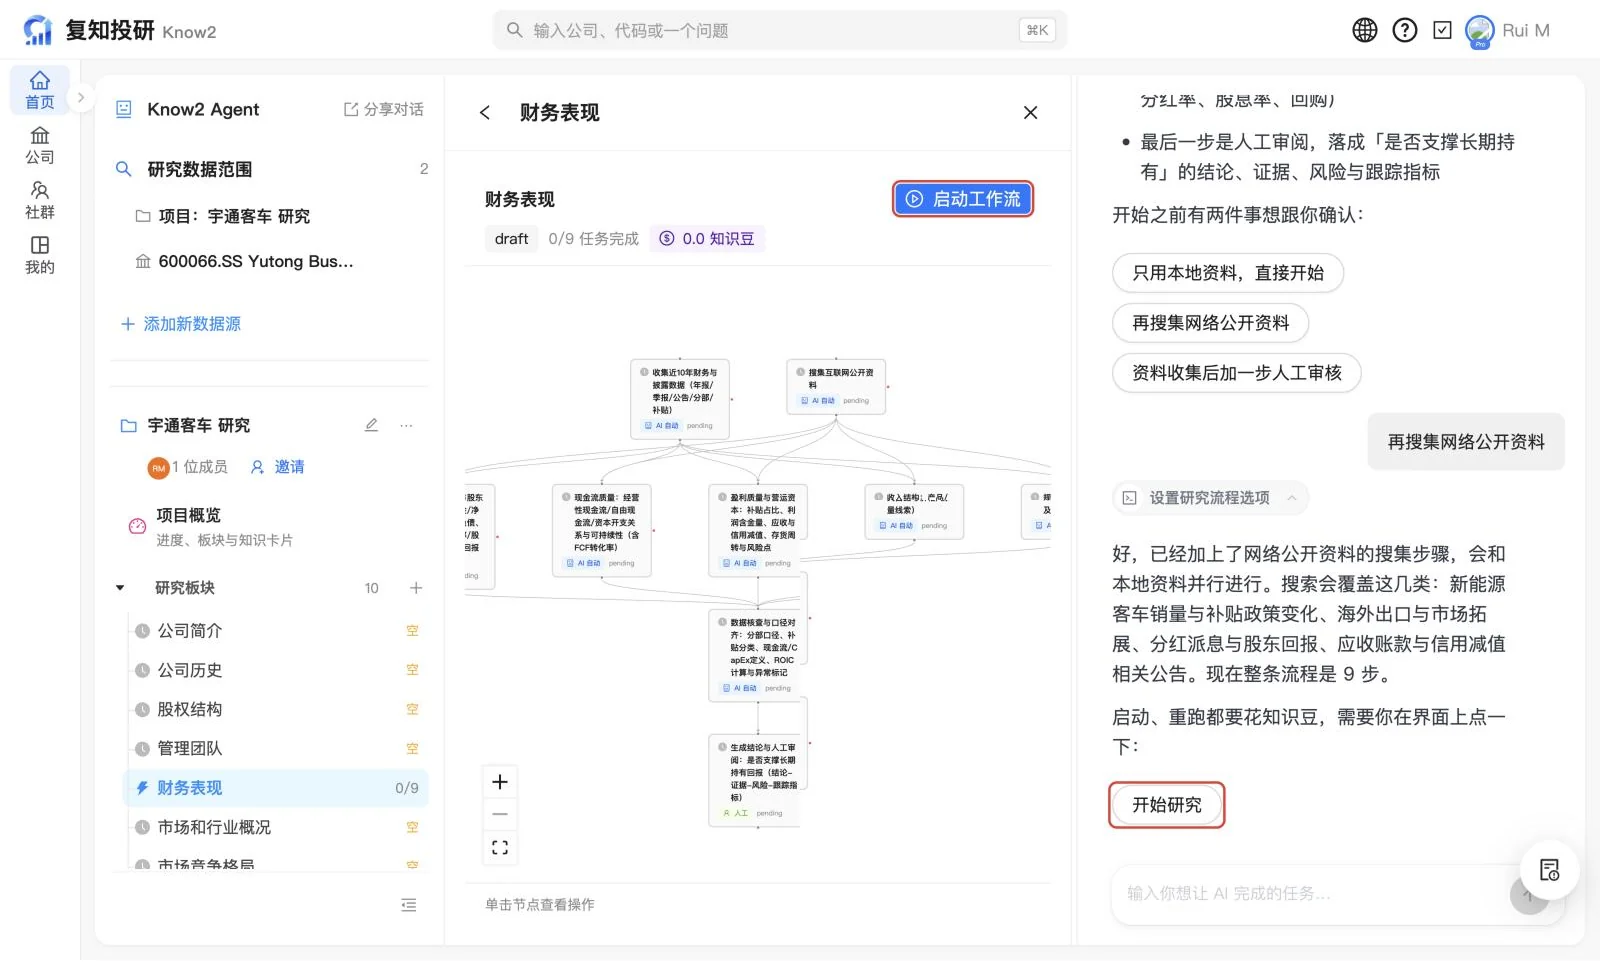Open the 首页 home sidebar item
The height and width of the screenshot is (962, 1600).
(x=40, y=89)
